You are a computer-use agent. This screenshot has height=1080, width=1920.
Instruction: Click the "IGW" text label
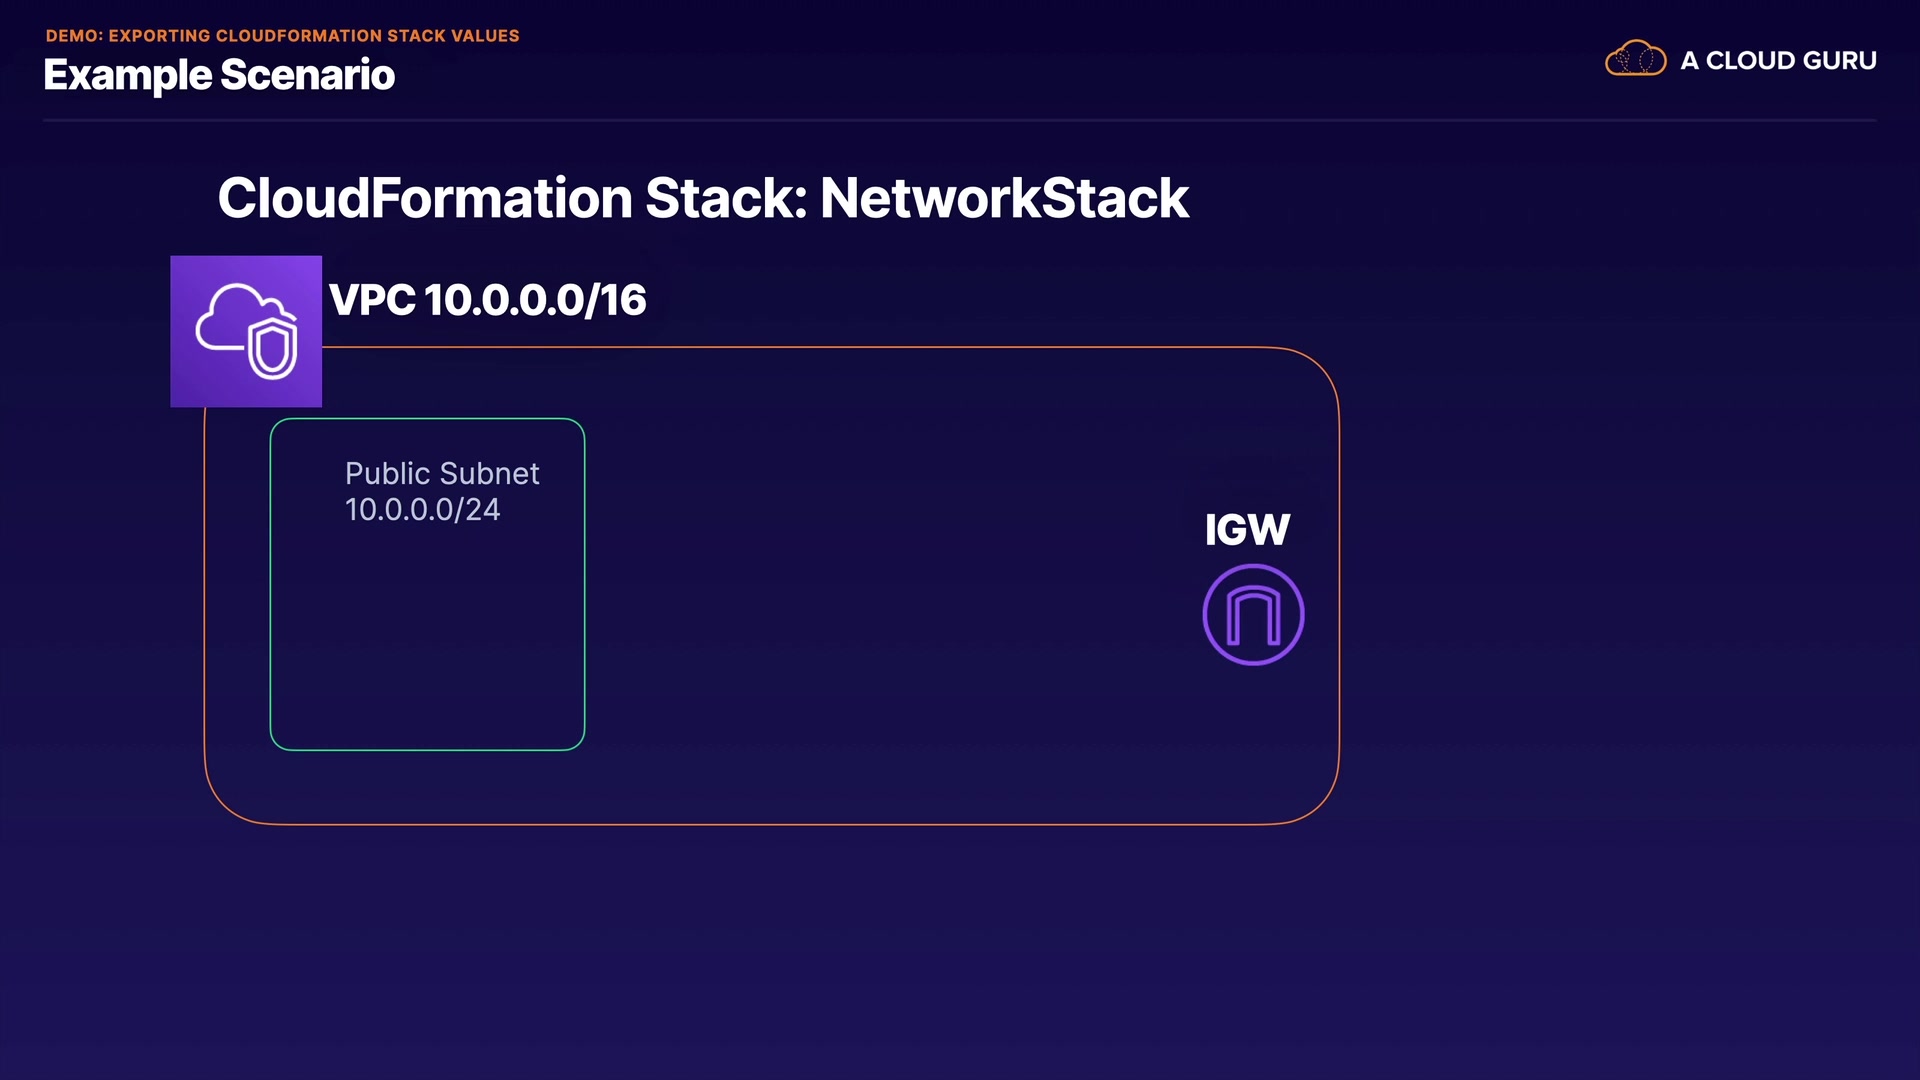click(1247, 530)
